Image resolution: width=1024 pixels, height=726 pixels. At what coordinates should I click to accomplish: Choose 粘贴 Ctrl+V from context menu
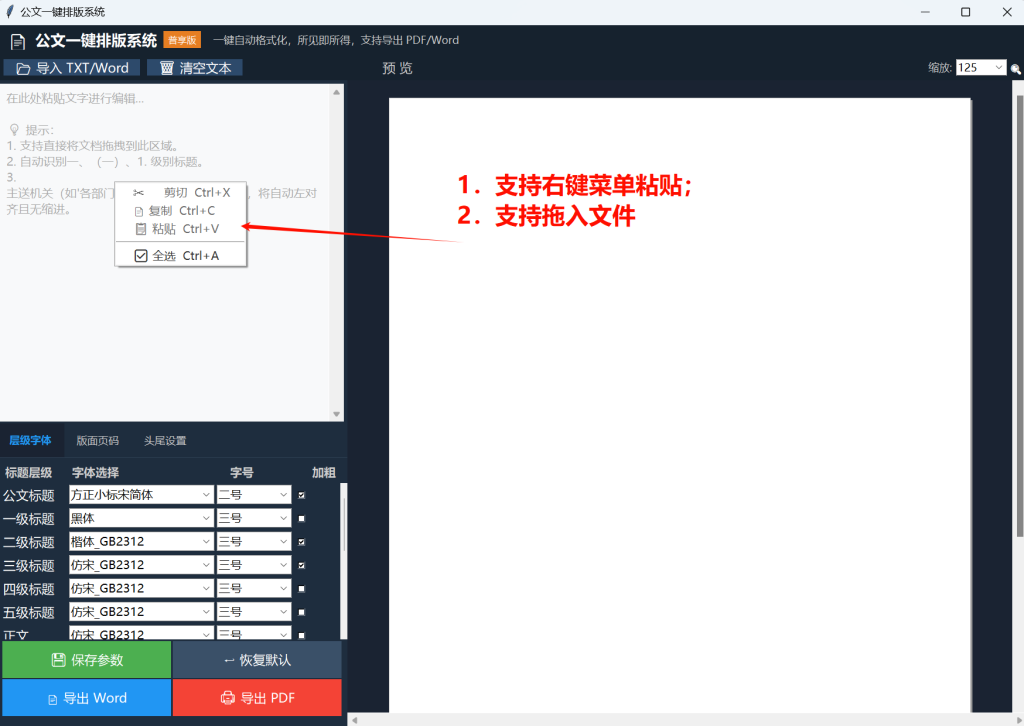coord(181,229)
